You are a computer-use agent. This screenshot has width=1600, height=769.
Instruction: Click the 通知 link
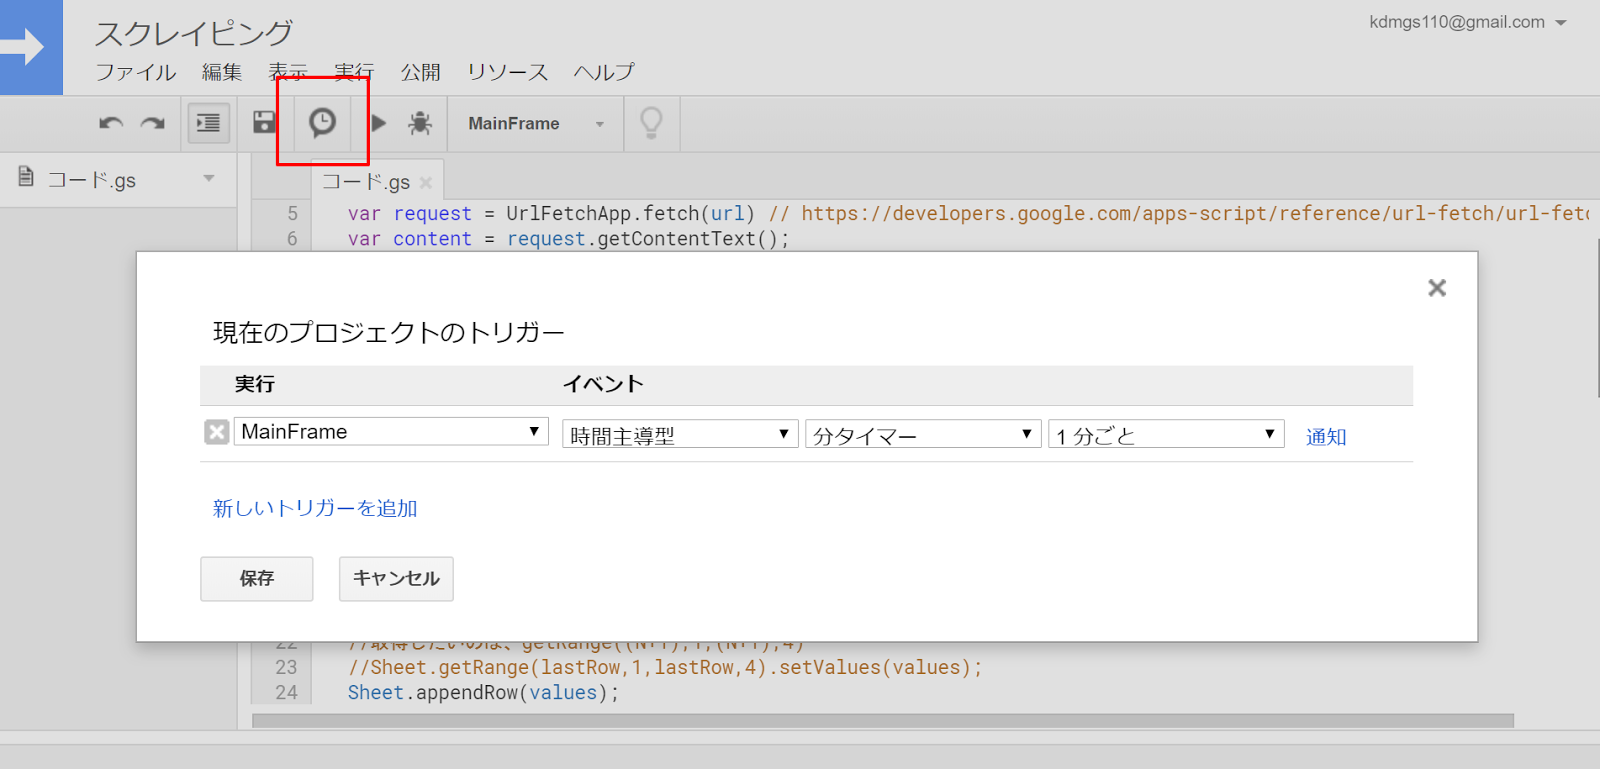(x=1326, y=437)
